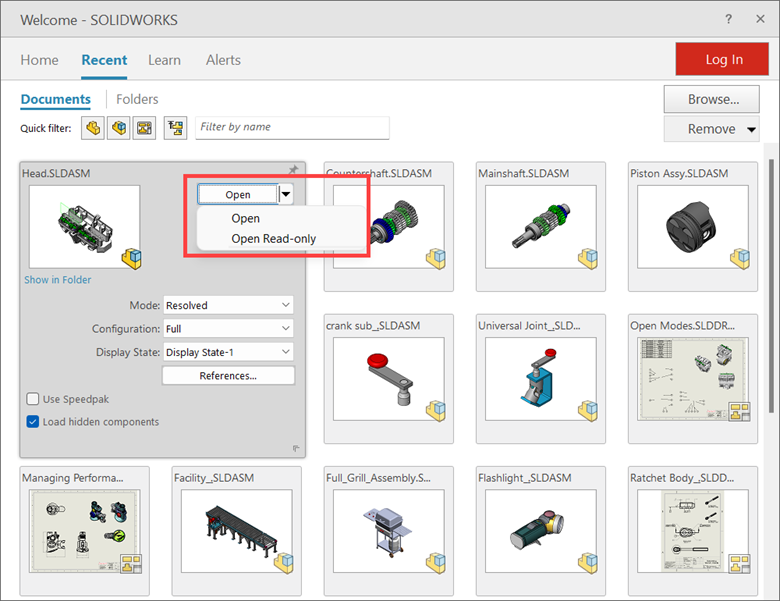
Task: Open the Alerts tab
Action: [223, 60]
